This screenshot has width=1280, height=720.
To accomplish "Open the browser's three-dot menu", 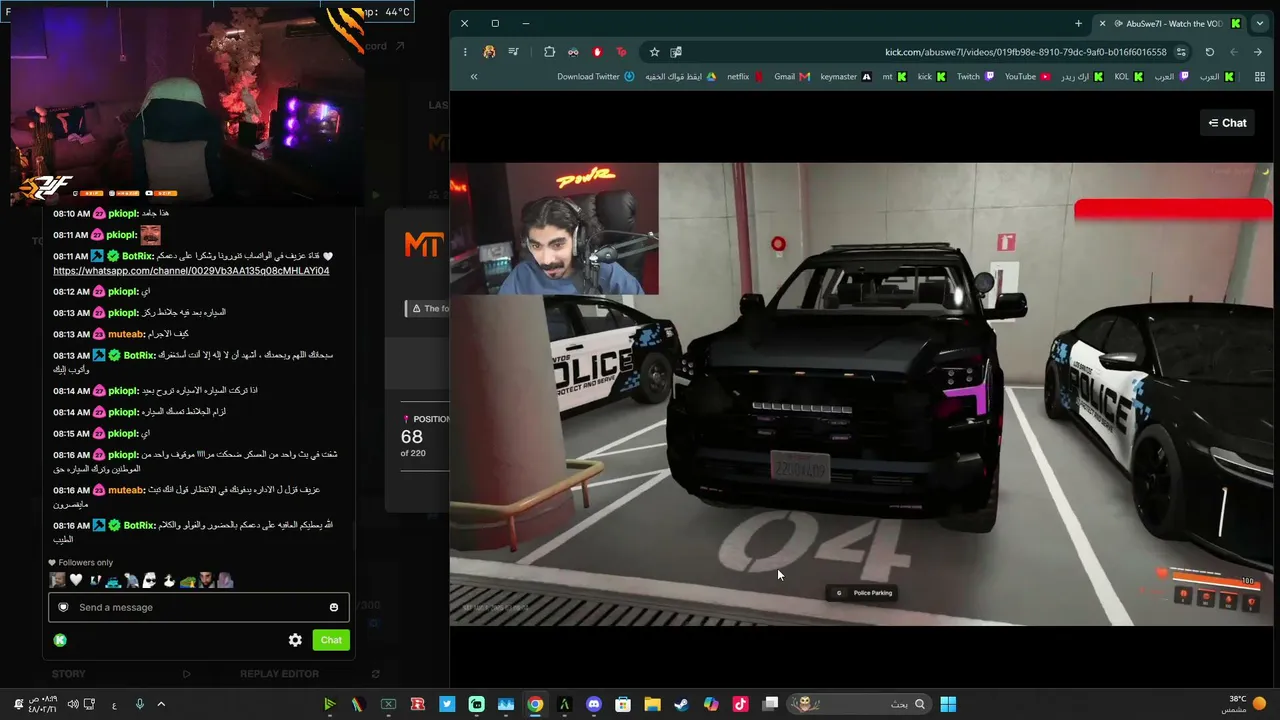I will [x=465, y=52].
